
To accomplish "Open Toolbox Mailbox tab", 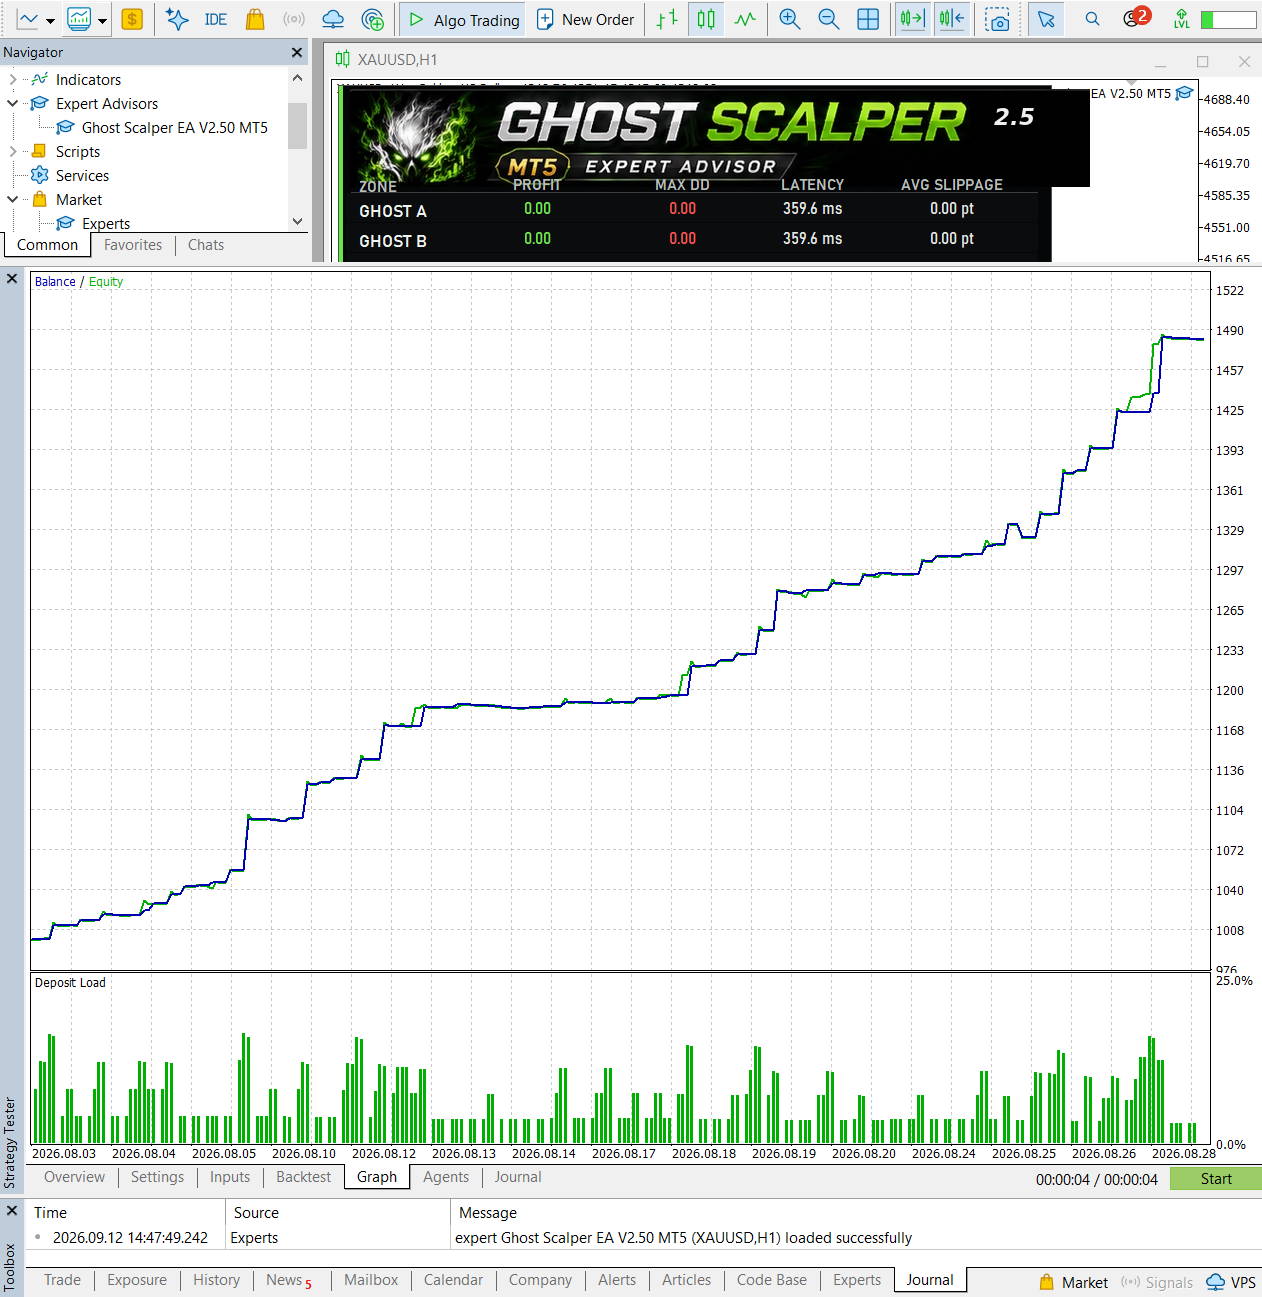I will click(371, 1280).
